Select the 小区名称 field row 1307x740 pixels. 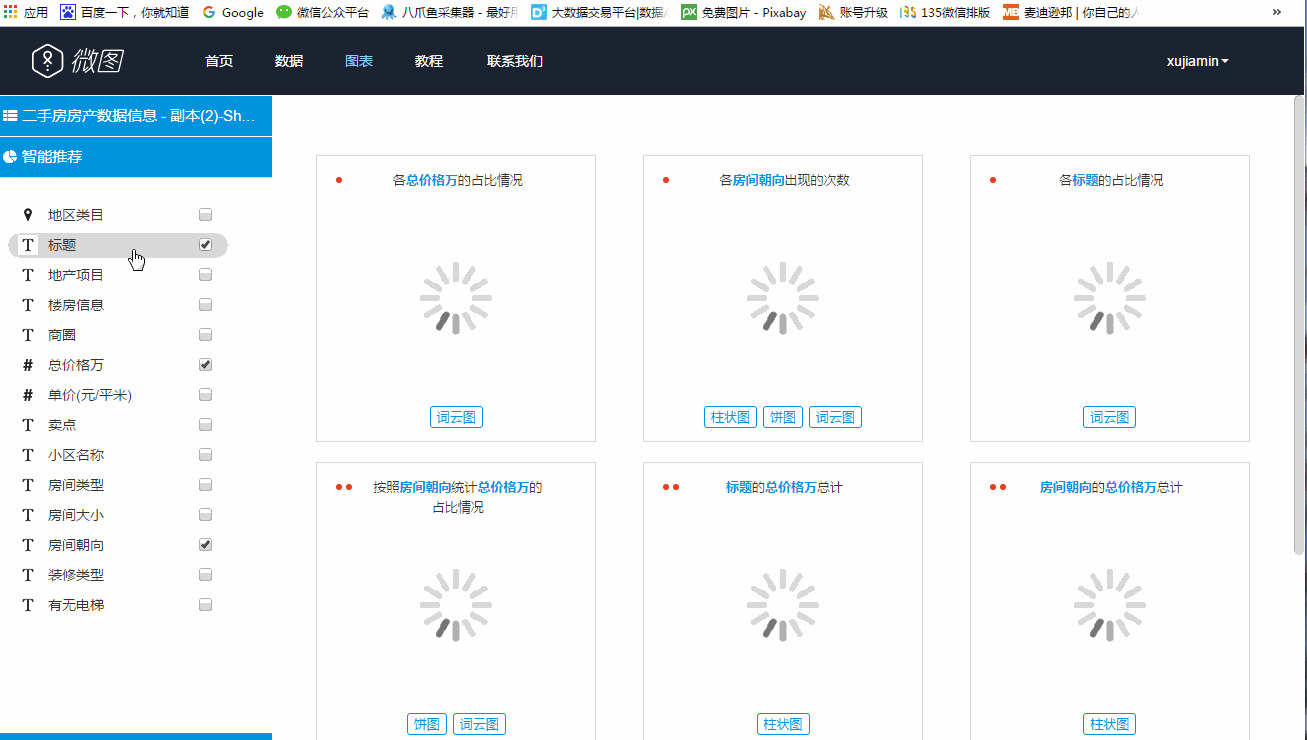point(118,455)
